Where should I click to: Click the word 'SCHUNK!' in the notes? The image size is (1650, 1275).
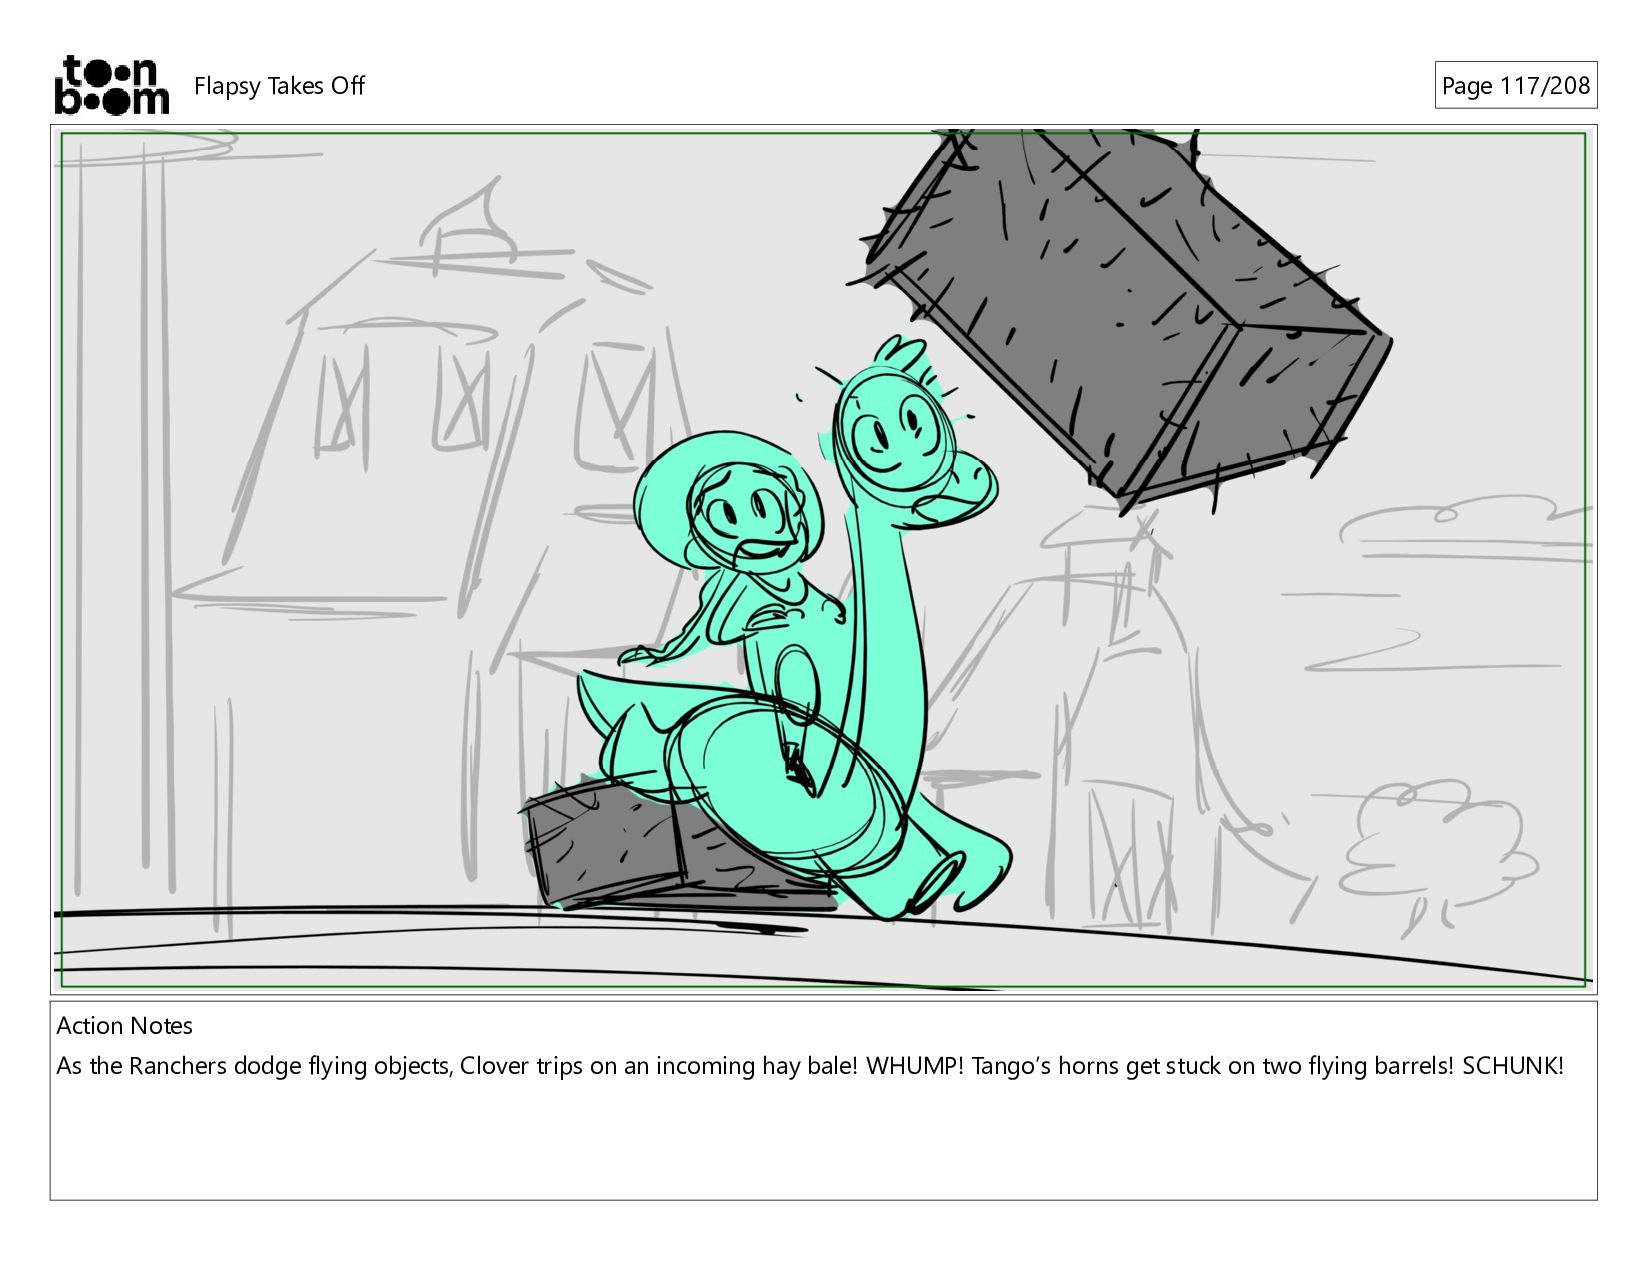click(1512, 1066)
